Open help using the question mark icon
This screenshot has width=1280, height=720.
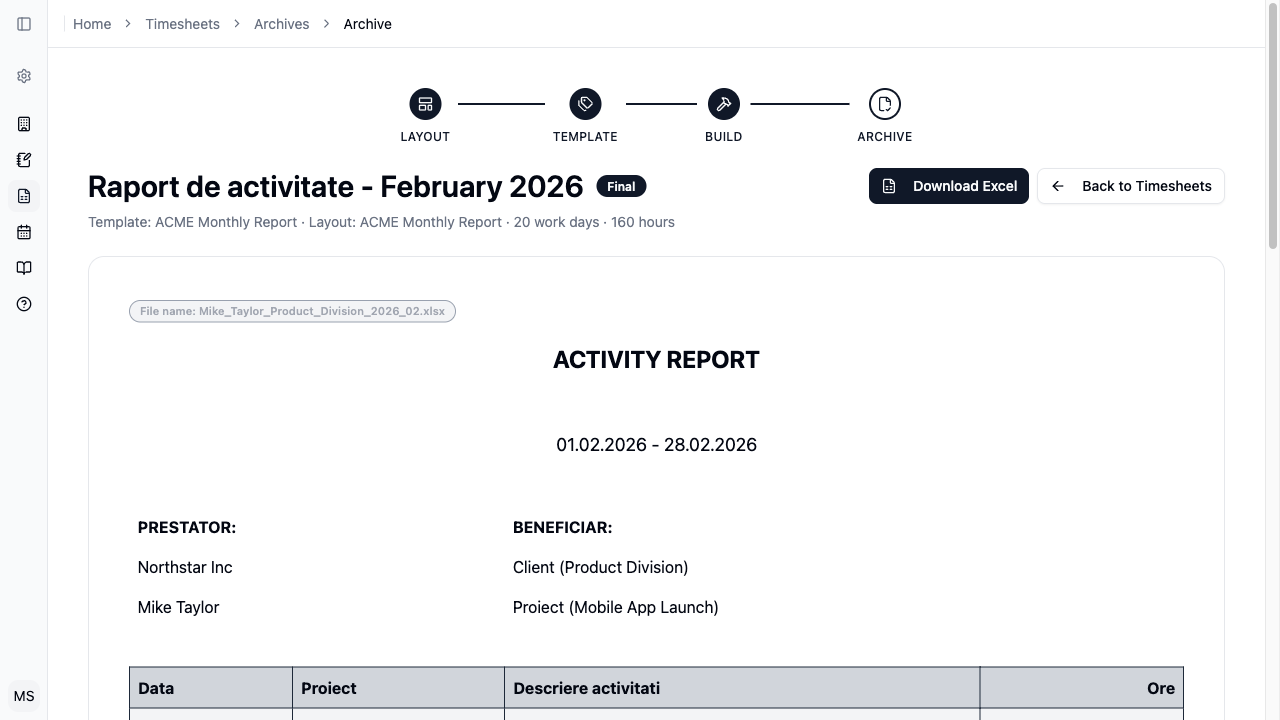[24, 304]
